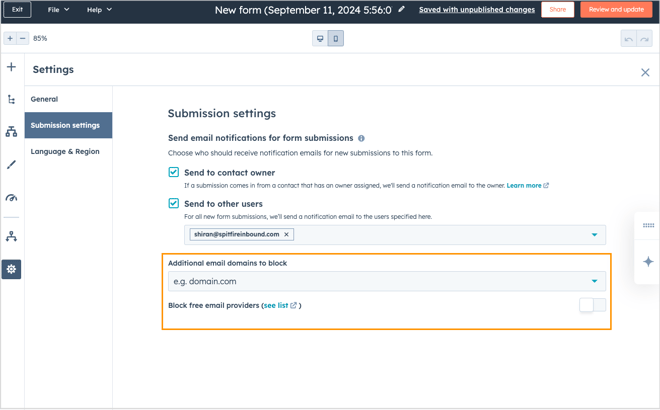The height and width of the screenshot is (410, 660).
Task: Close the Settings panel
Action: tap(645, 72)
